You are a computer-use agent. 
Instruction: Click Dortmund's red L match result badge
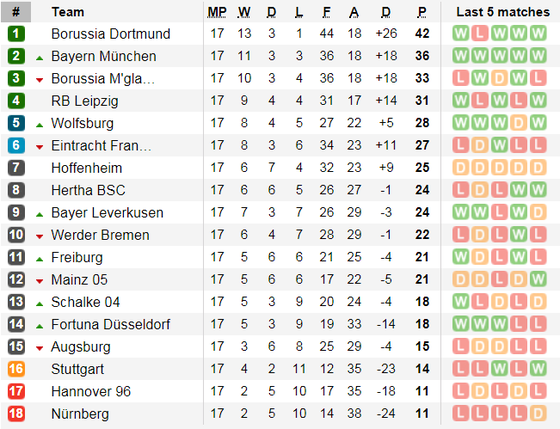point(480,34)
